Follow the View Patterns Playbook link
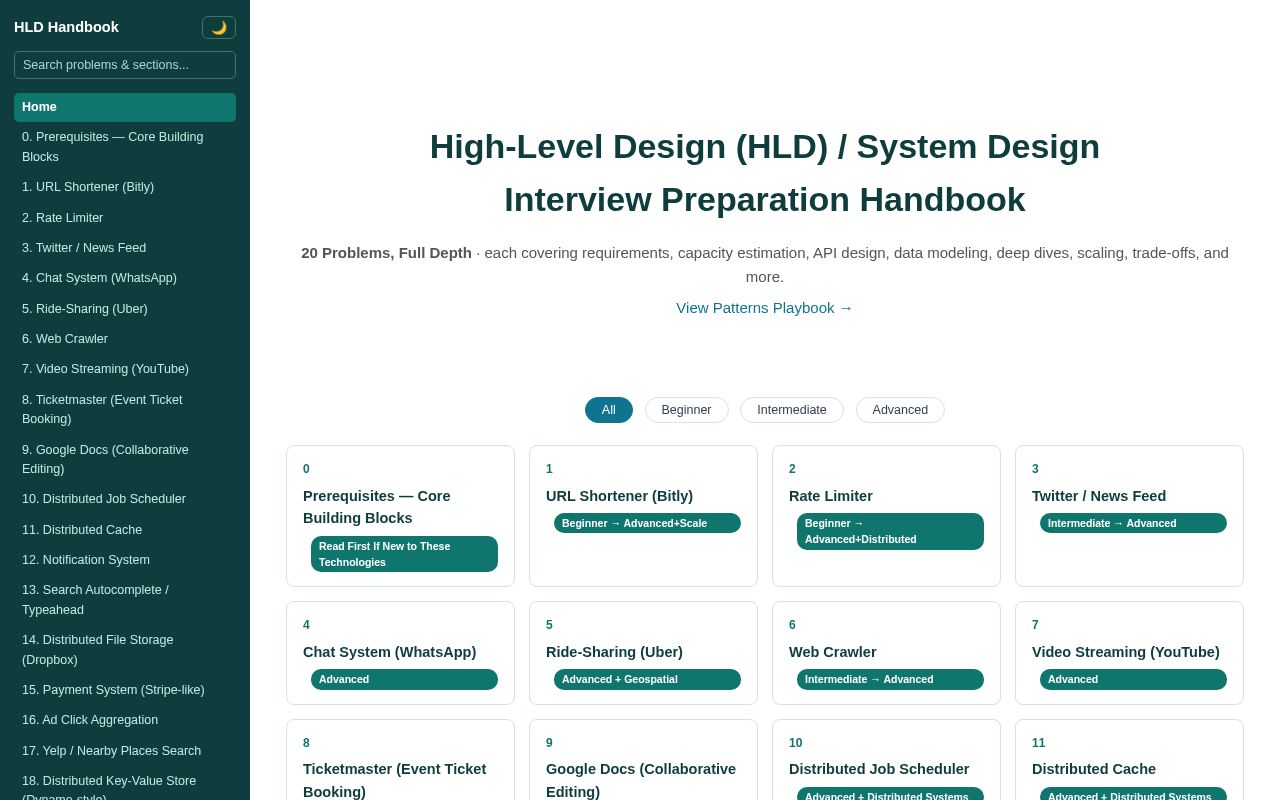This screenshot has width=1280, height=800. pos(765,308)
